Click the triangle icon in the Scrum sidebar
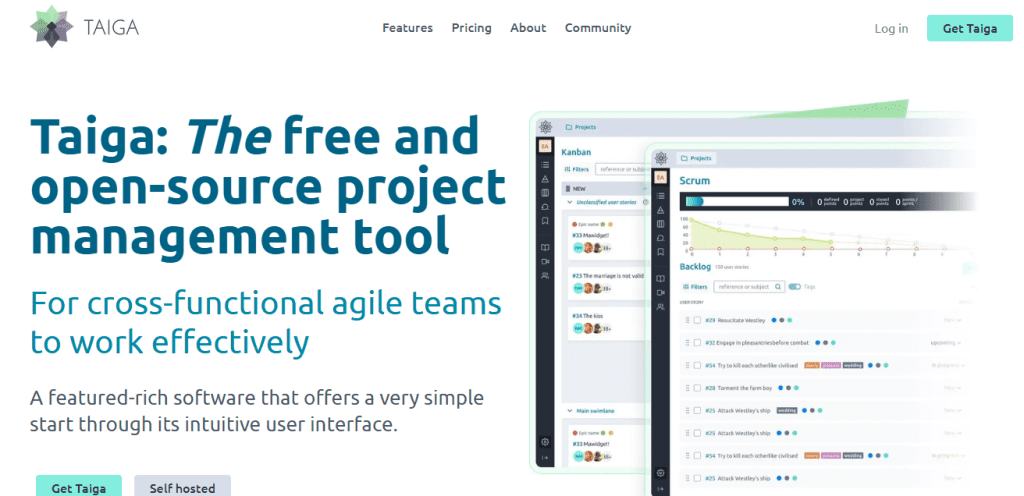 tap(660, 210)
